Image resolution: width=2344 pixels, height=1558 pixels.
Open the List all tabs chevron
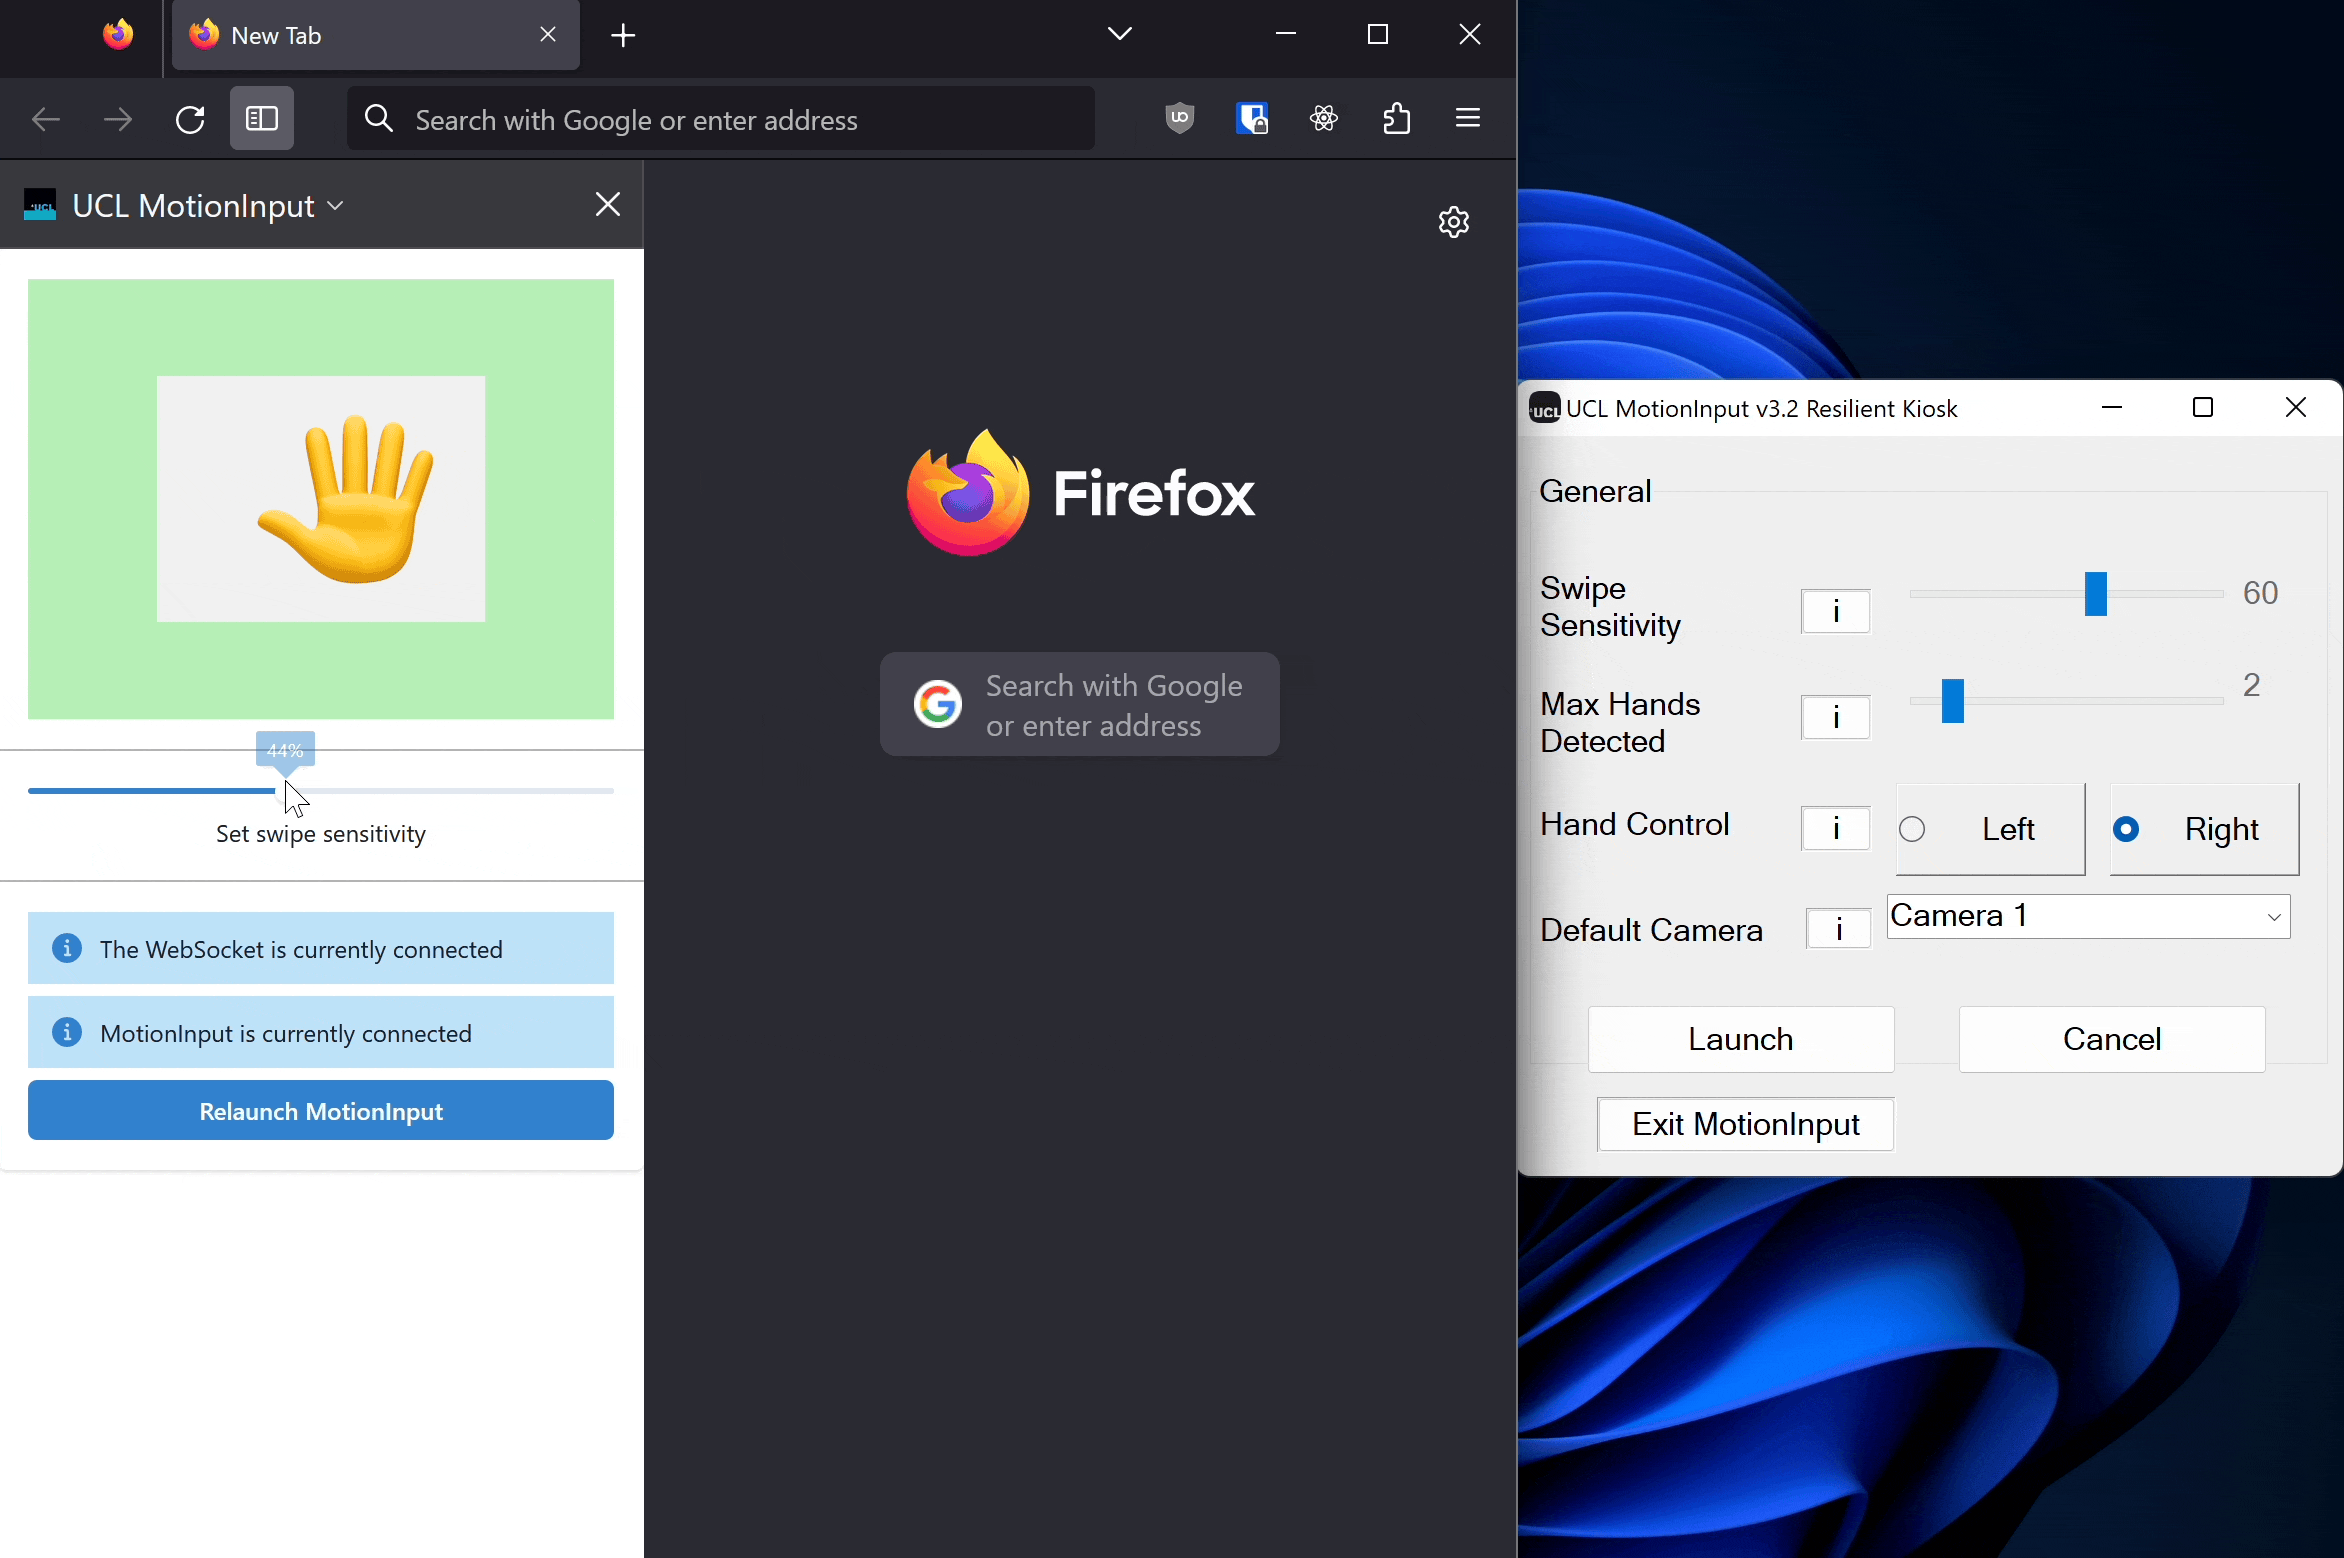coord(1120,34)
